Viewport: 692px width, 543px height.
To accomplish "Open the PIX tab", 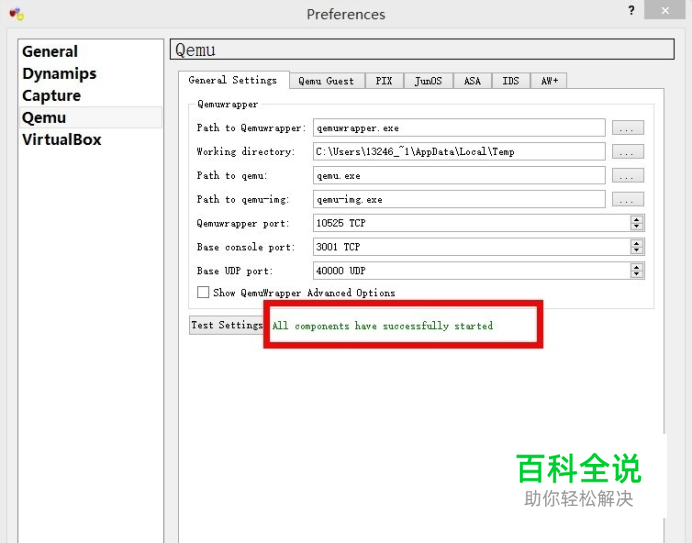I will click(384, 81).
